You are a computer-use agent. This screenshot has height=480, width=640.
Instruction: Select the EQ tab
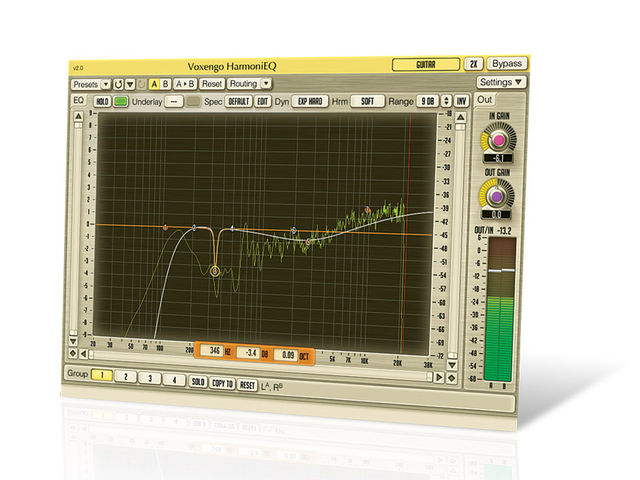pos(78,100)
